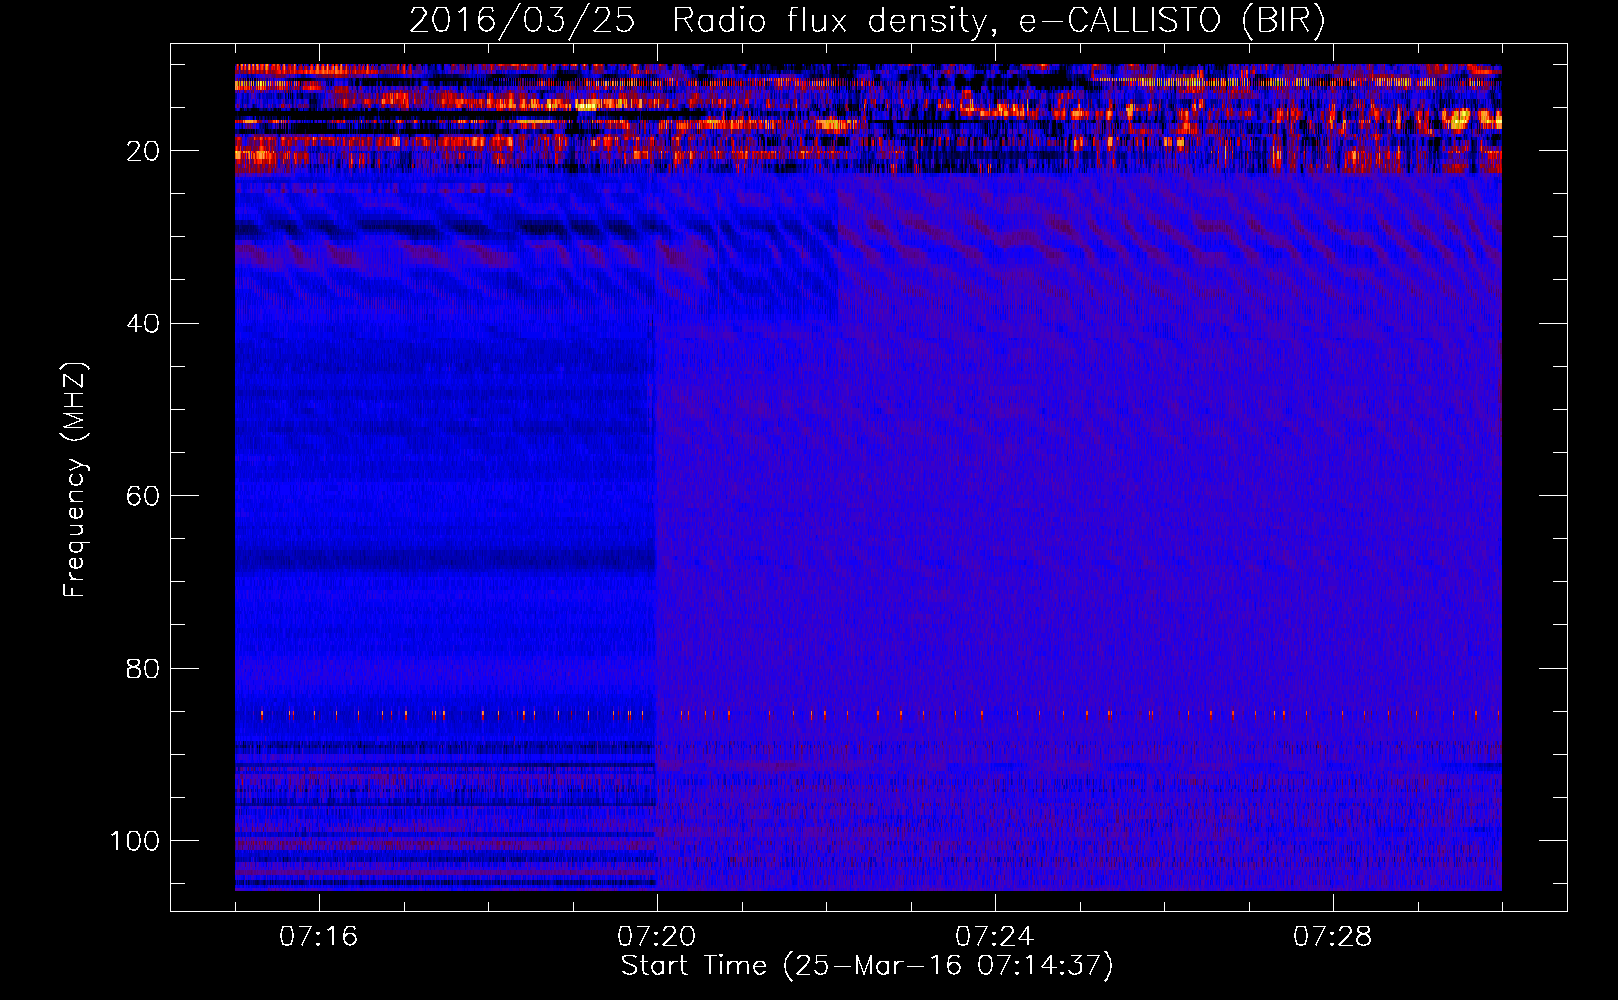
Task: Click the 'Frequency (MHZ)' axis label
Action: pos(76,480)
